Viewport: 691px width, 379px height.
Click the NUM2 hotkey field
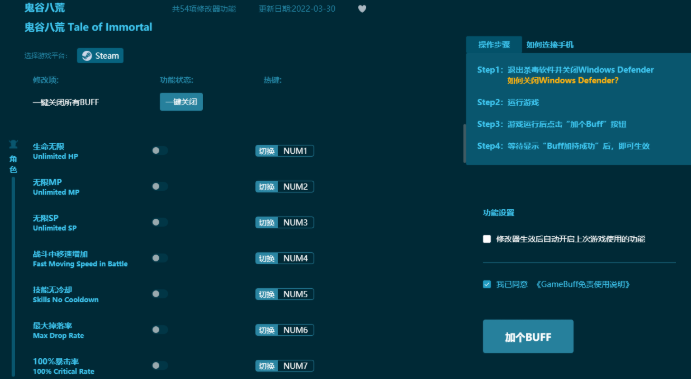(296, 187)
